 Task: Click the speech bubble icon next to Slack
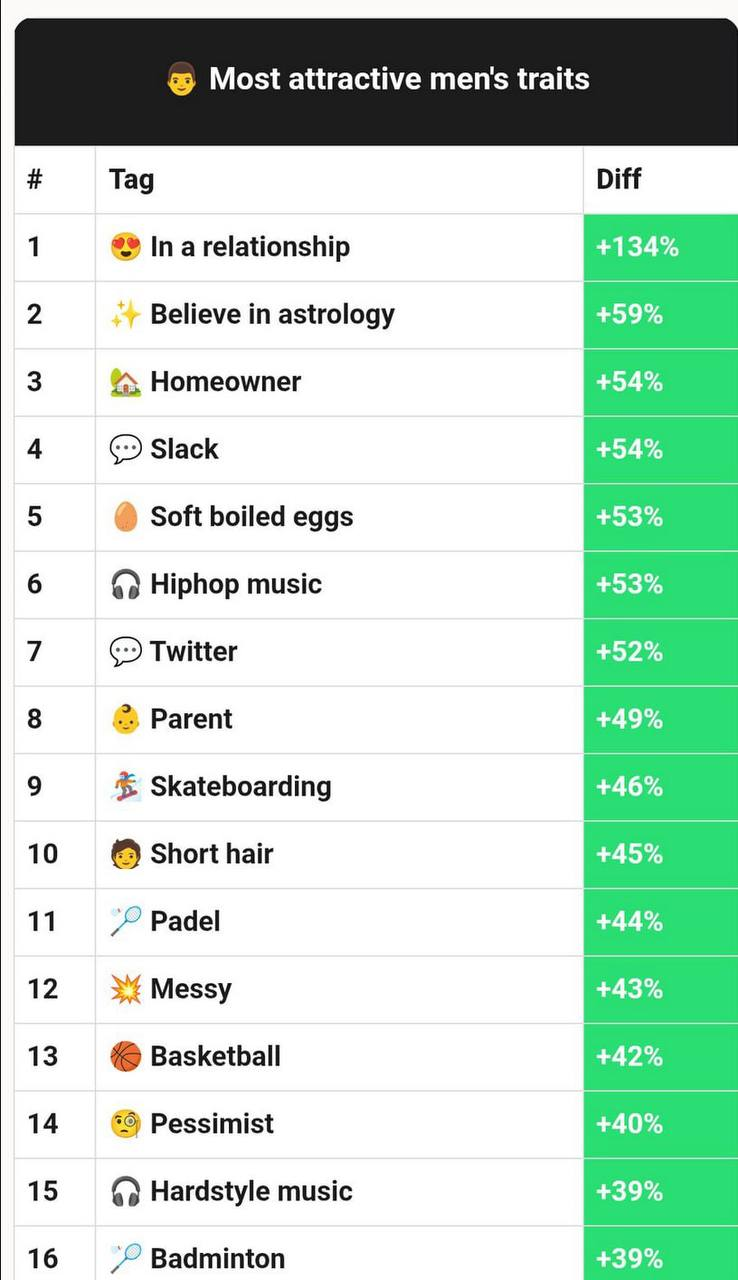tap(126, 450)
